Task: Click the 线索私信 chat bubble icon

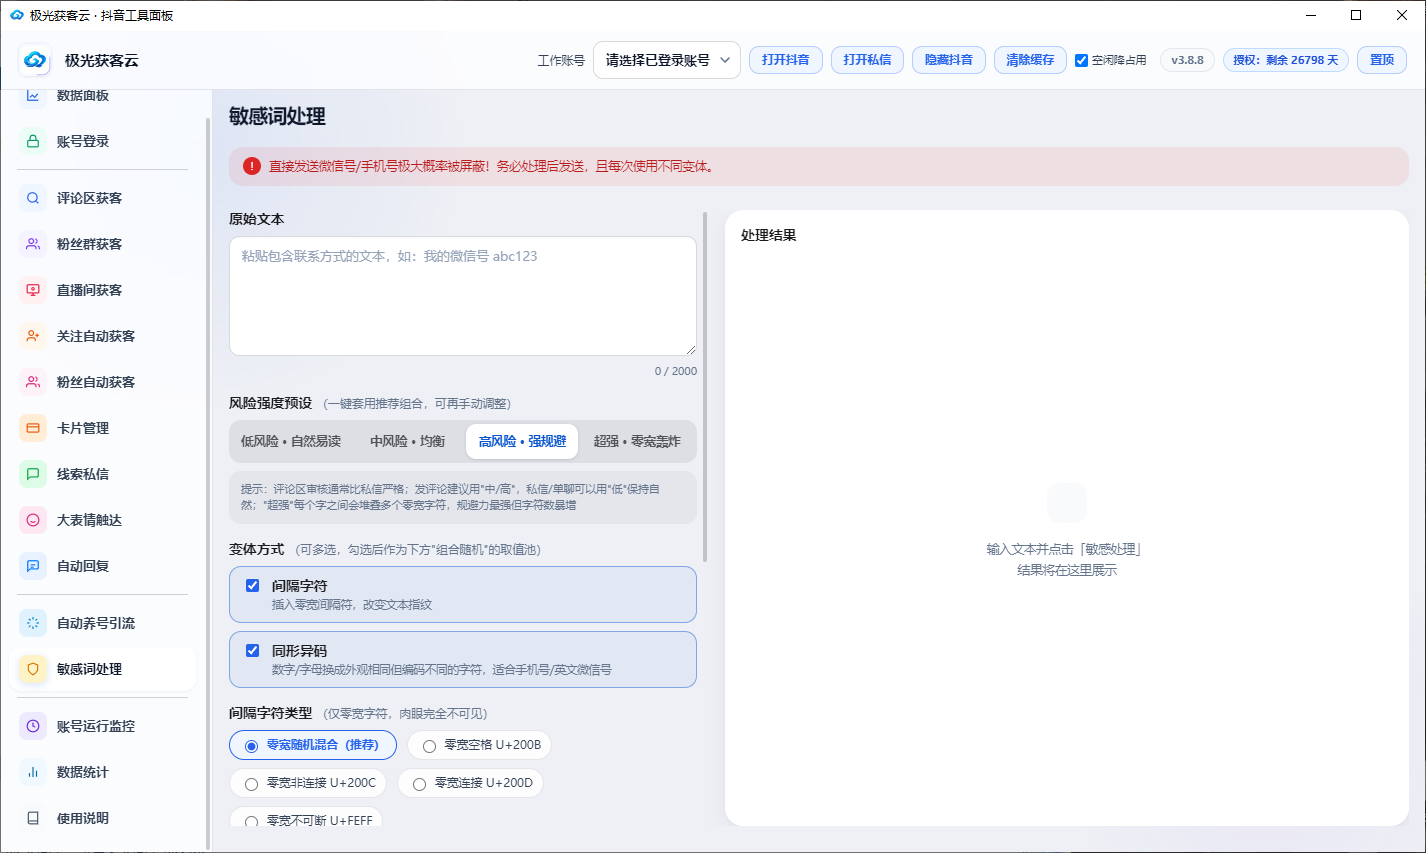Action: (33, 474)
